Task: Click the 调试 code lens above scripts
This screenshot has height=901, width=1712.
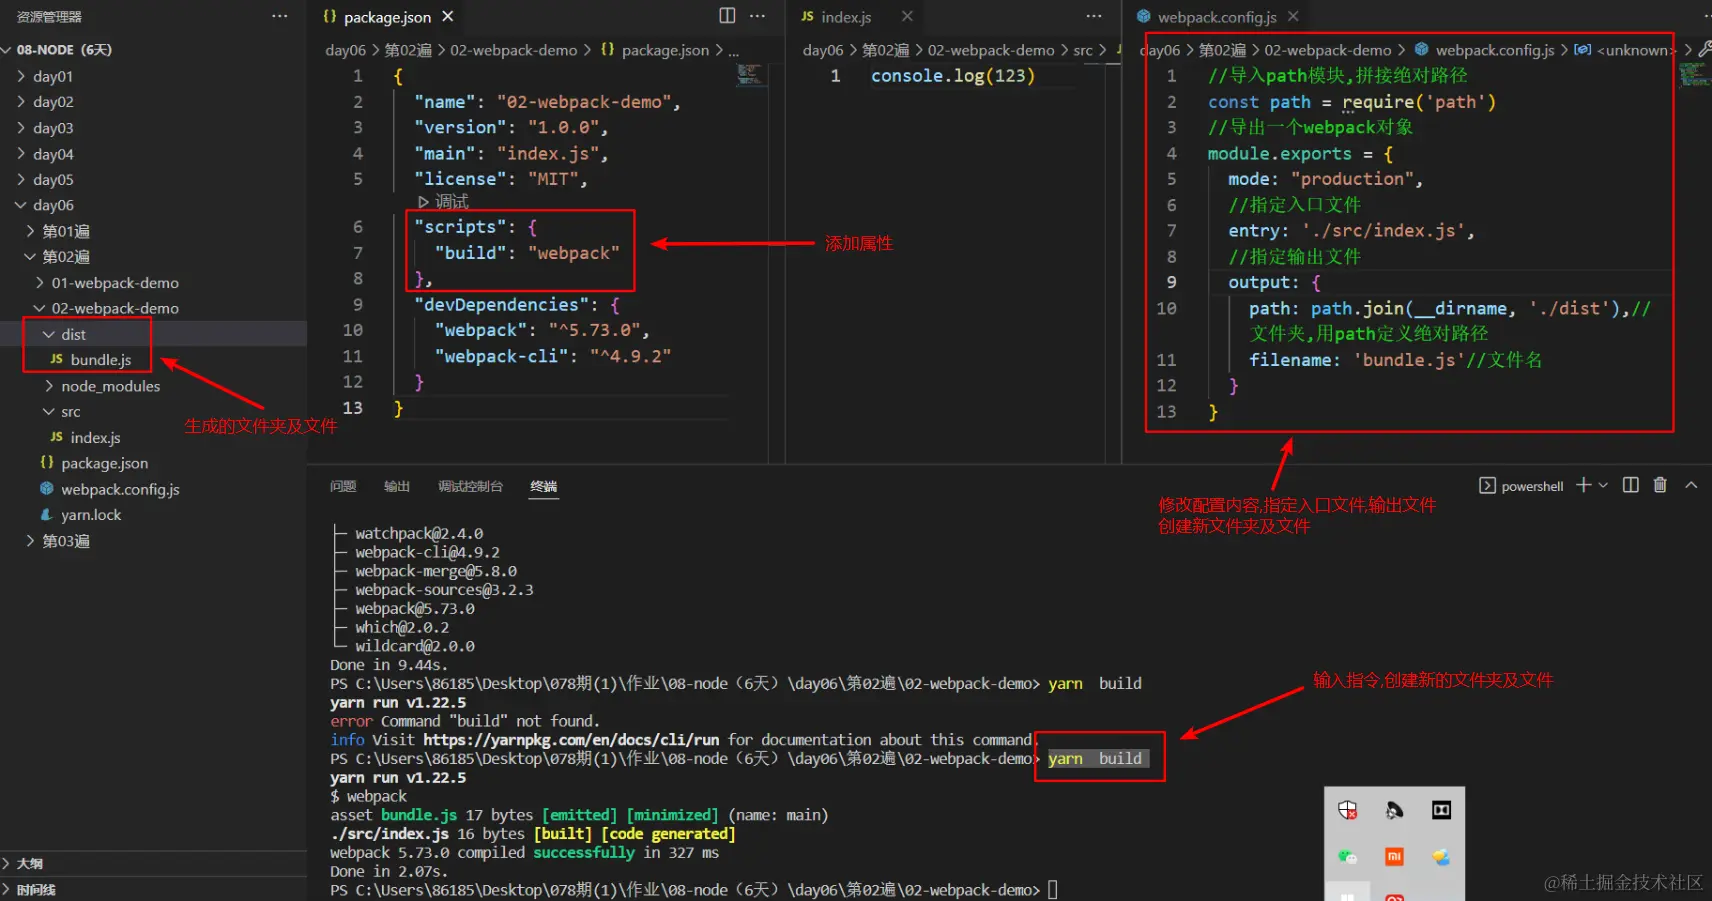Action: tap(443, 202)
